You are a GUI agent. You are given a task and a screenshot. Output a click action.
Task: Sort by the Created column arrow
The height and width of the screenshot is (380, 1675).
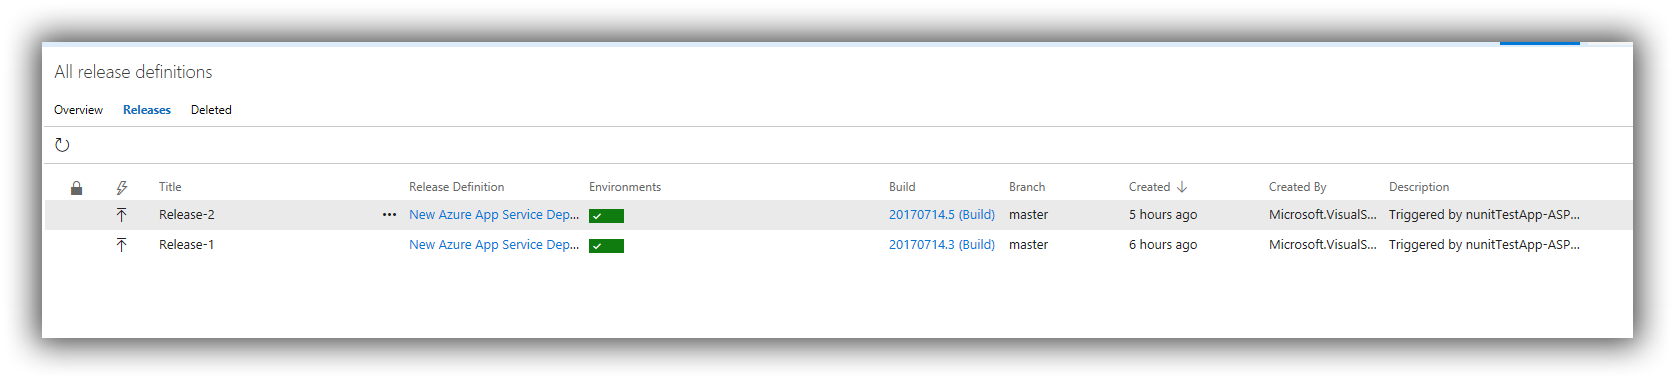pyautogui.click(x=1181, y=187)
